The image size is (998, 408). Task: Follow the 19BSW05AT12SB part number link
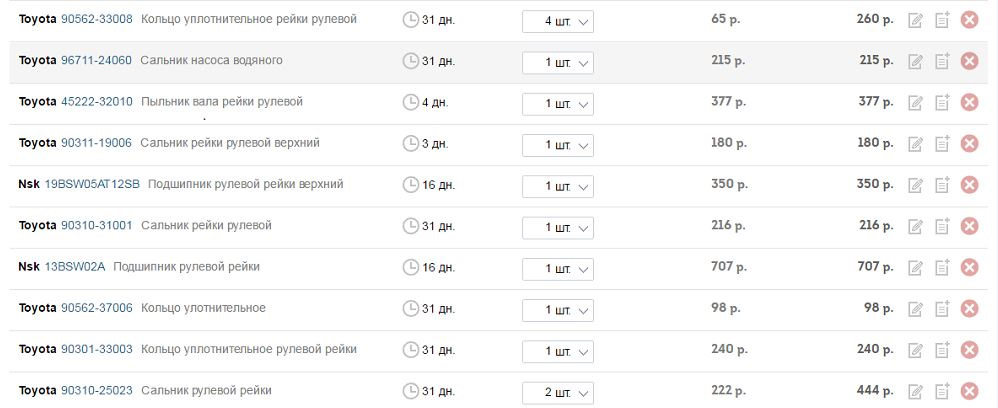pyautogui.click(x=92, y=184)
